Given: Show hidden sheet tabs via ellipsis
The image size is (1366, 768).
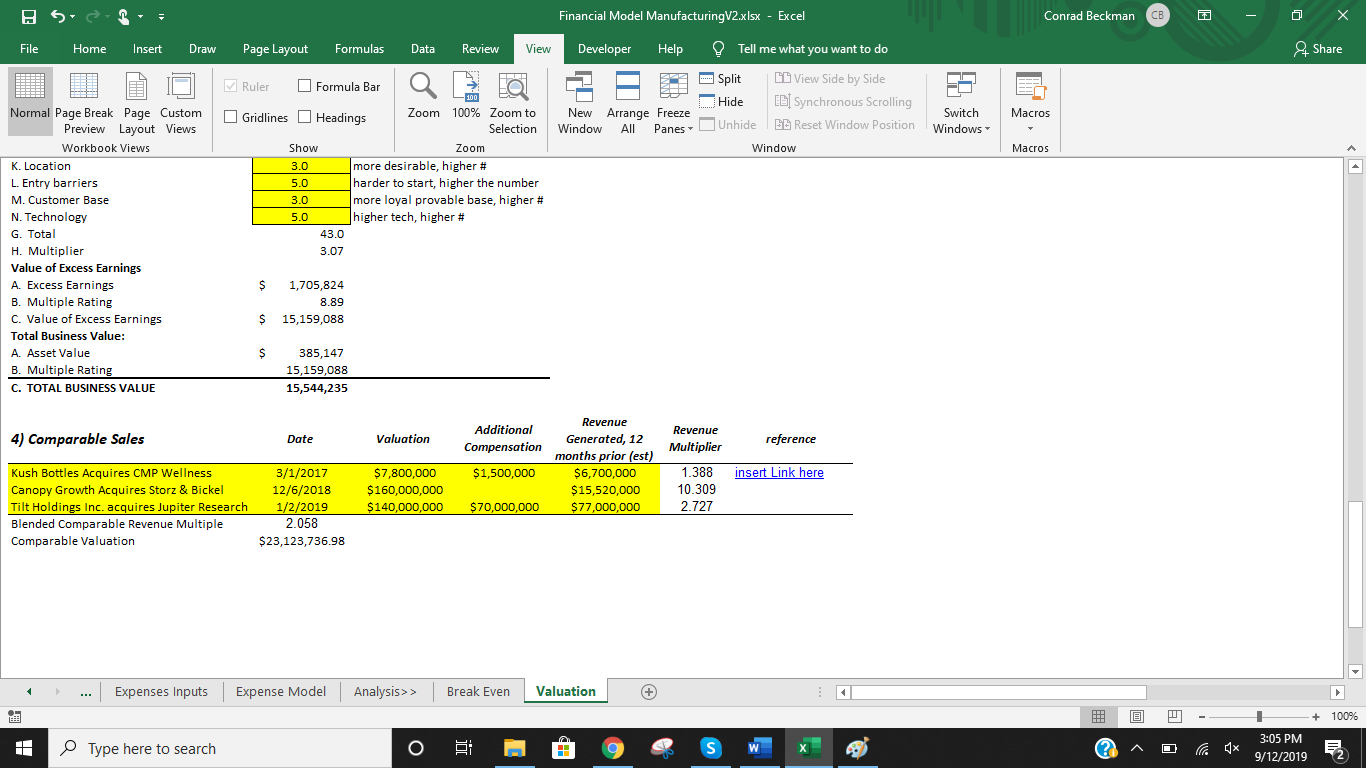Looking at the screenshot, I should [87, 691].
